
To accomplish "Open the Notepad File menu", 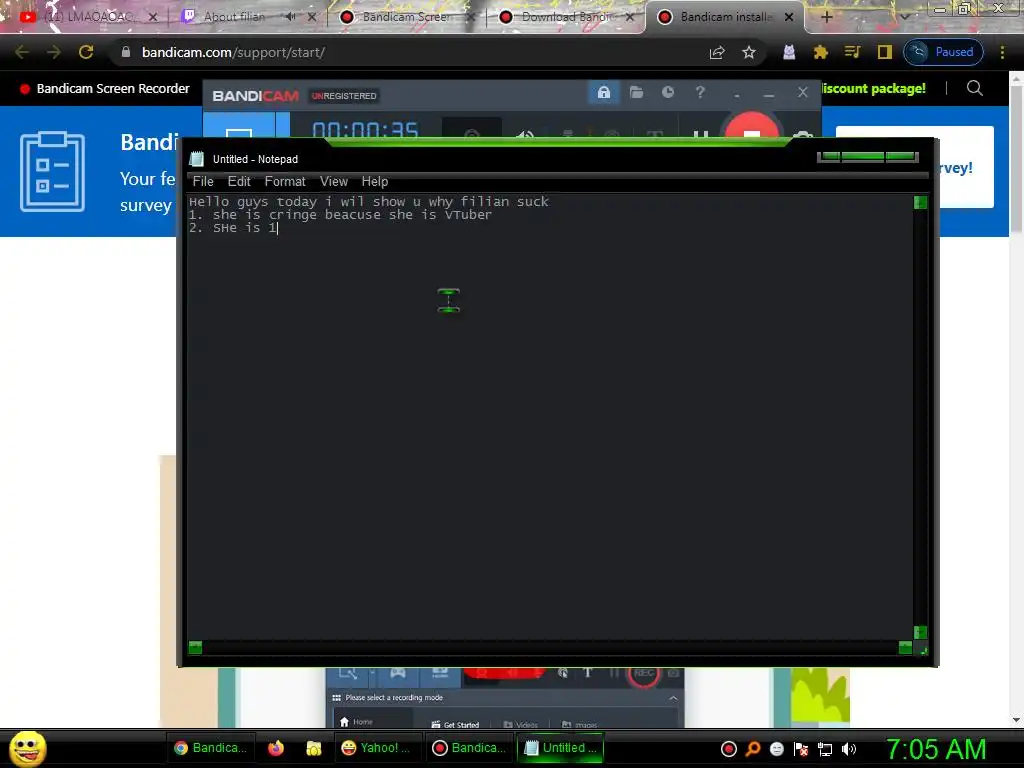I will coord(203,182).
